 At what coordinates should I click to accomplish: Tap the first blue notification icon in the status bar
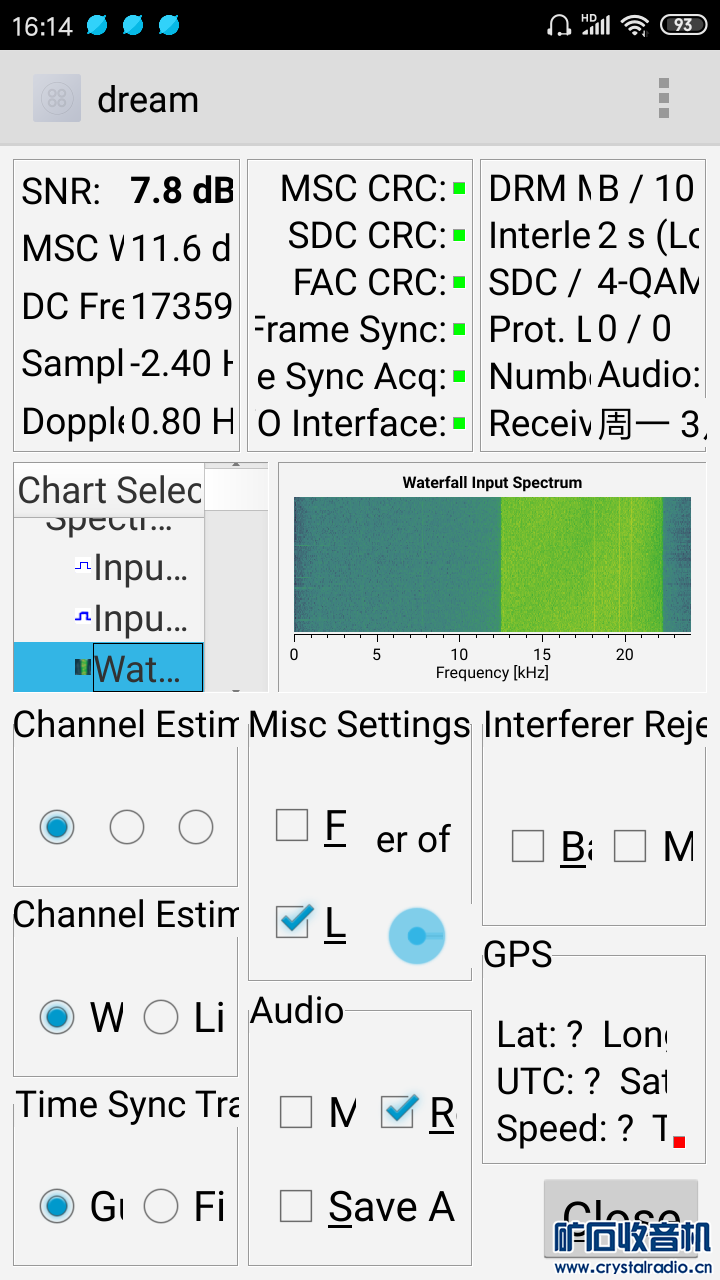tap(96, 25)
